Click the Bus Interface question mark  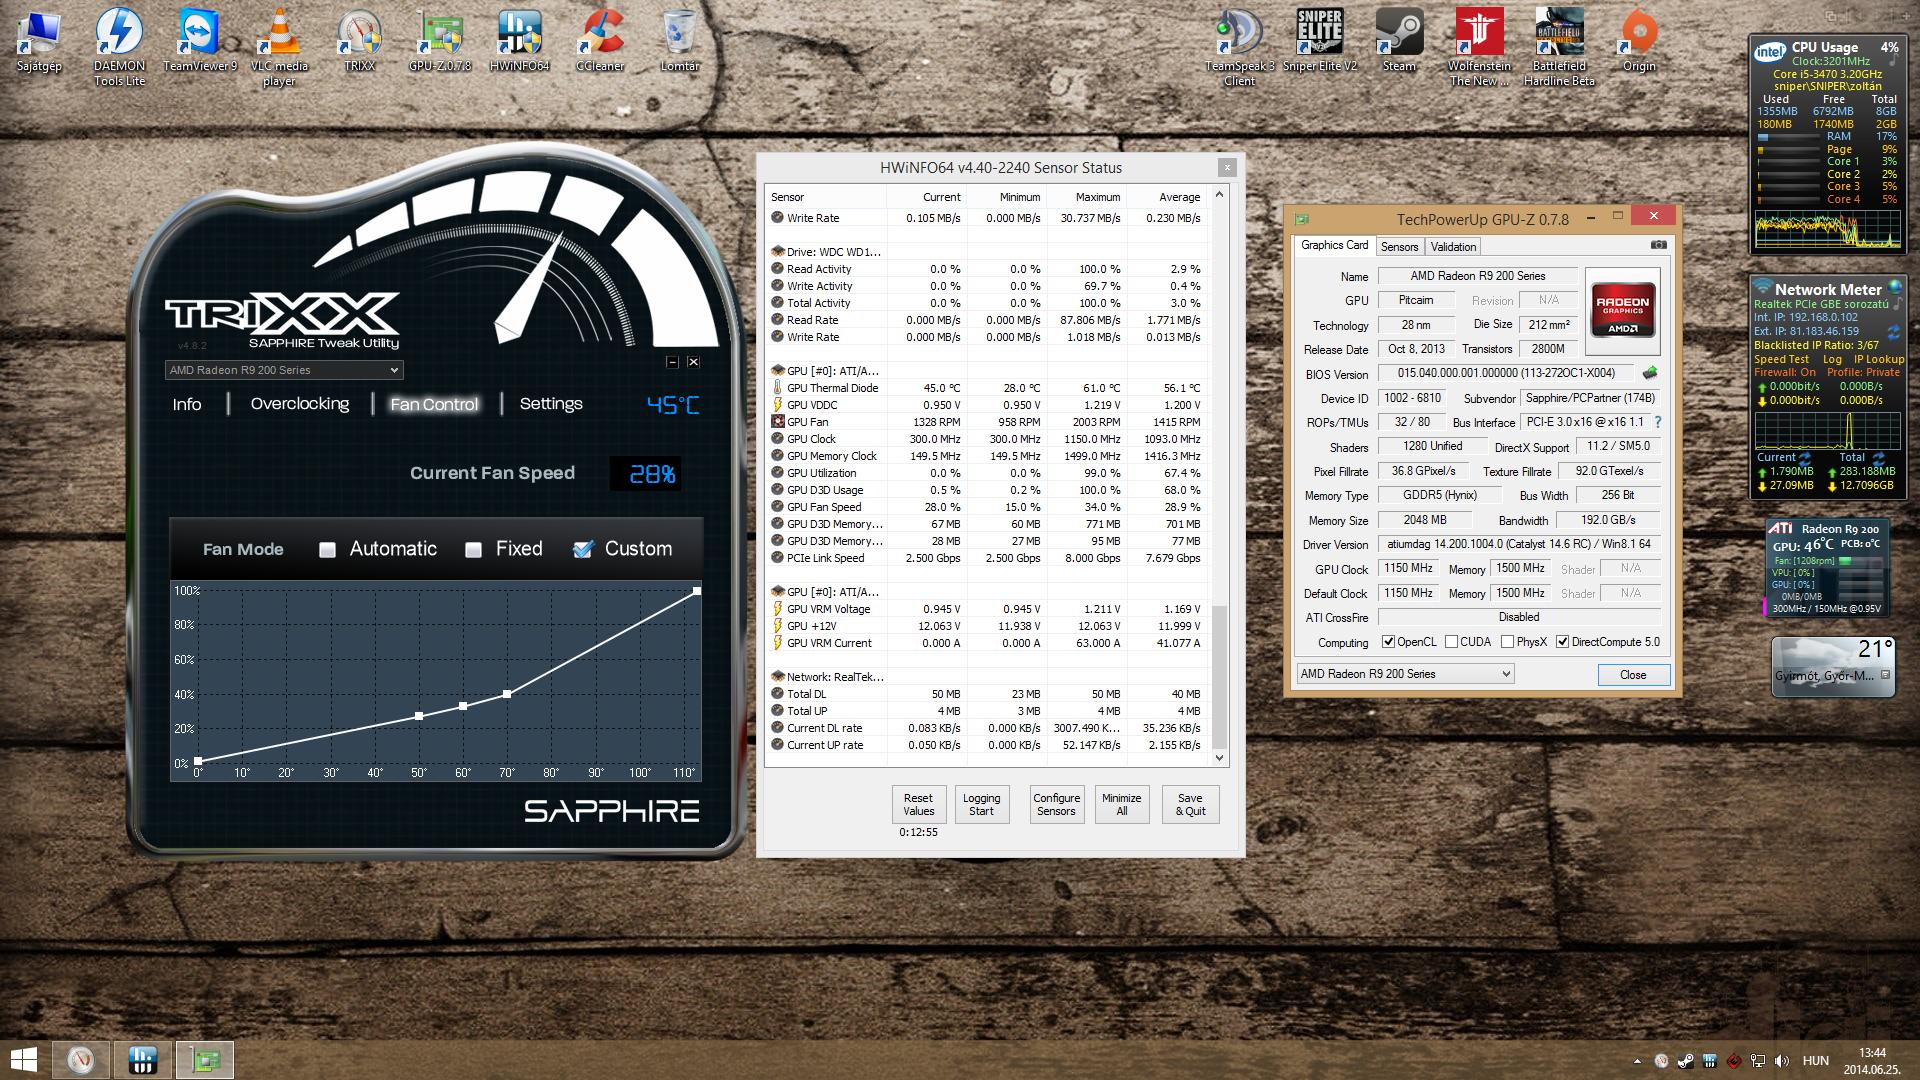pos(1657,422)
